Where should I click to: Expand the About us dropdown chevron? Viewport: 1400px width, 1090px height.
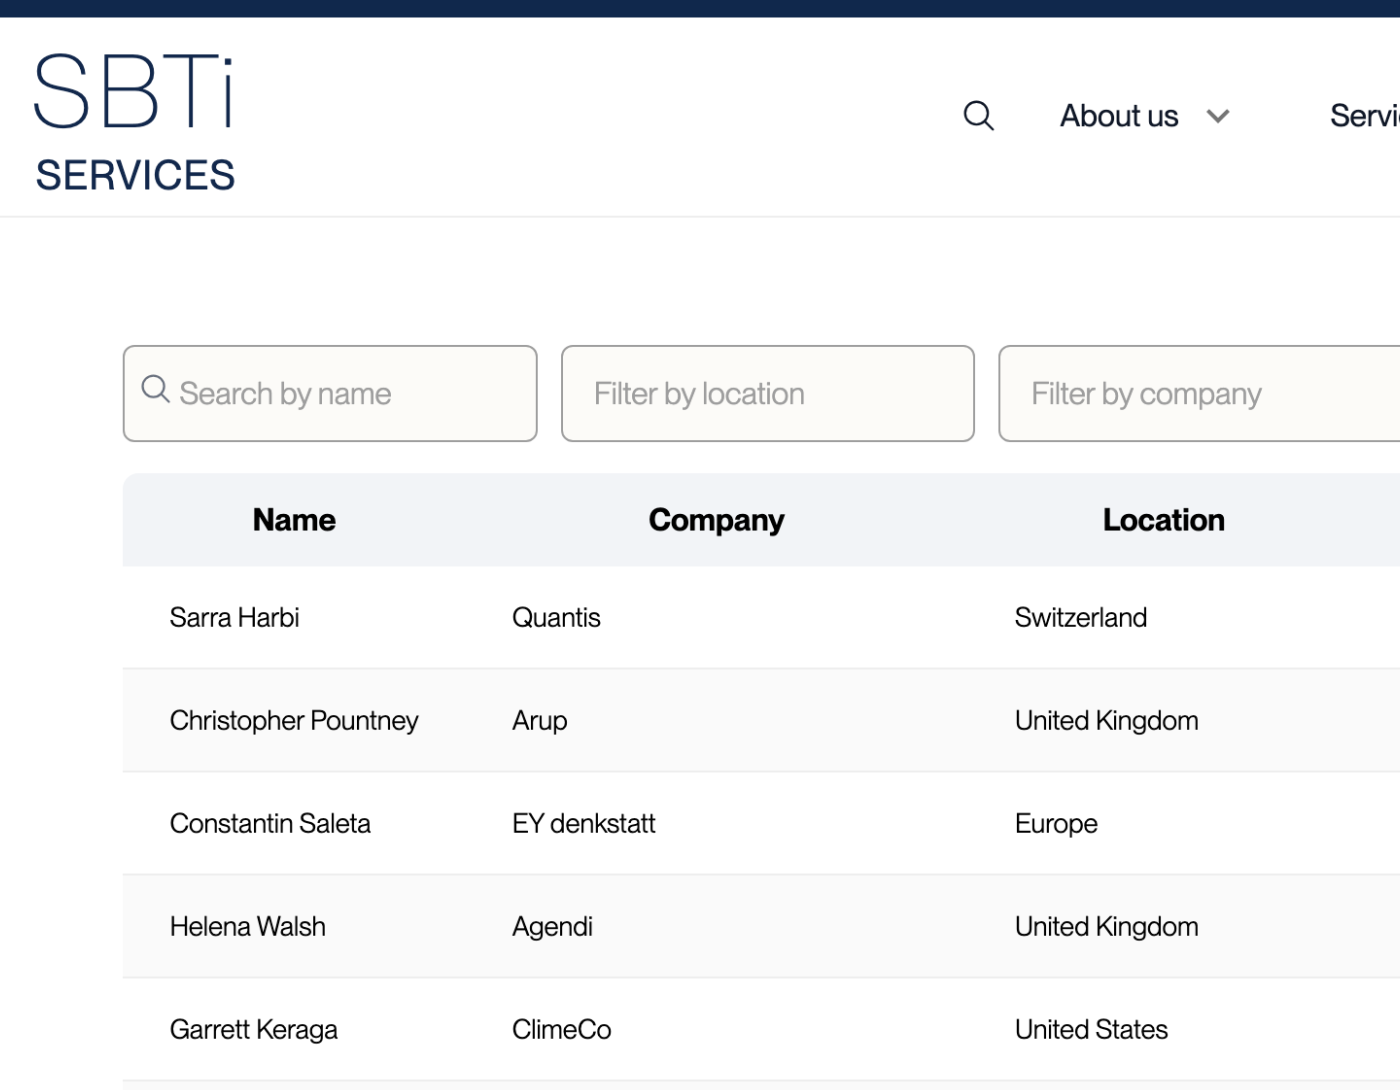1218,116
